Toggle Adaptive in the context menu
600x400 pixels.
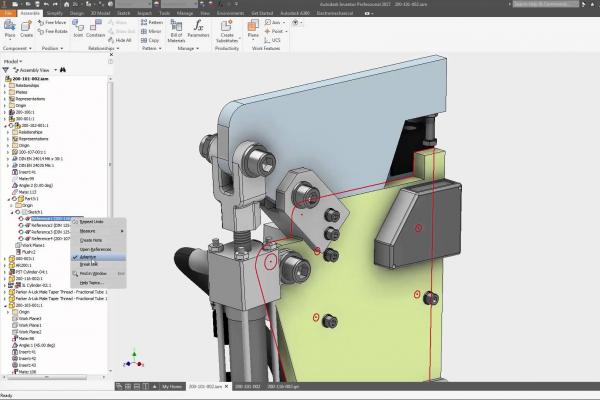click(89, 257)
